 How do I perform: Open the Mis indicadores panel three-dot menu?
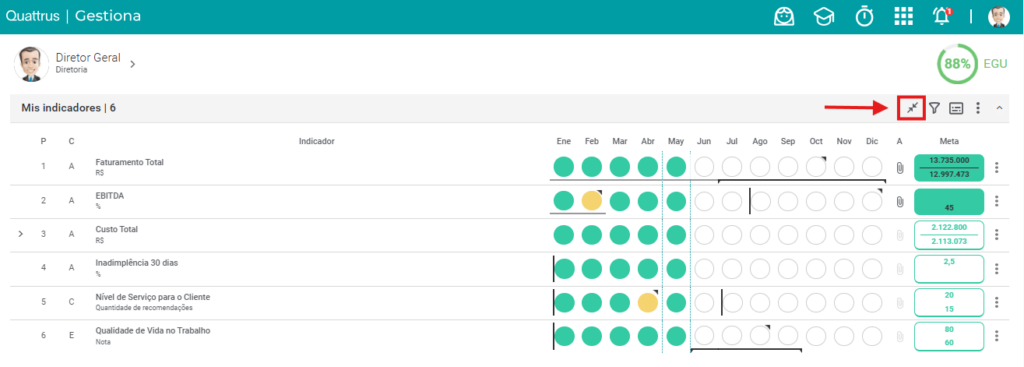click(978, 108)
